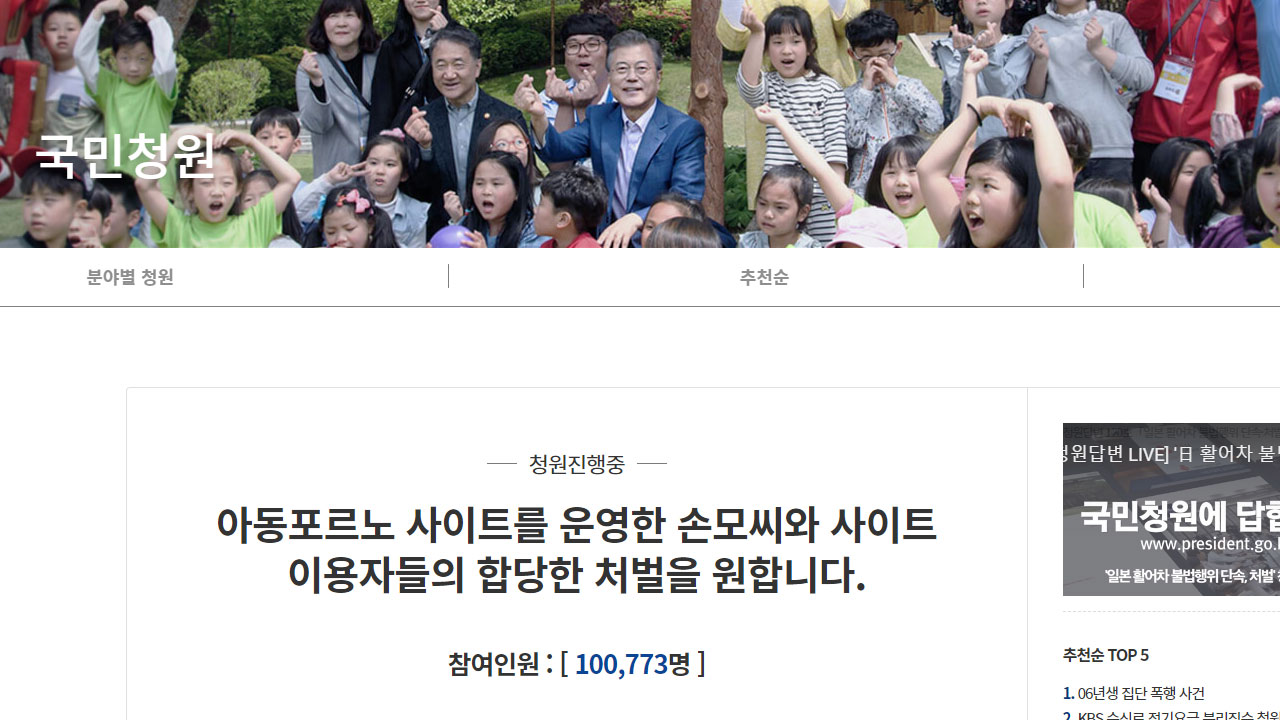Click the www.president.go.kr address in the video

[1210, 544]
